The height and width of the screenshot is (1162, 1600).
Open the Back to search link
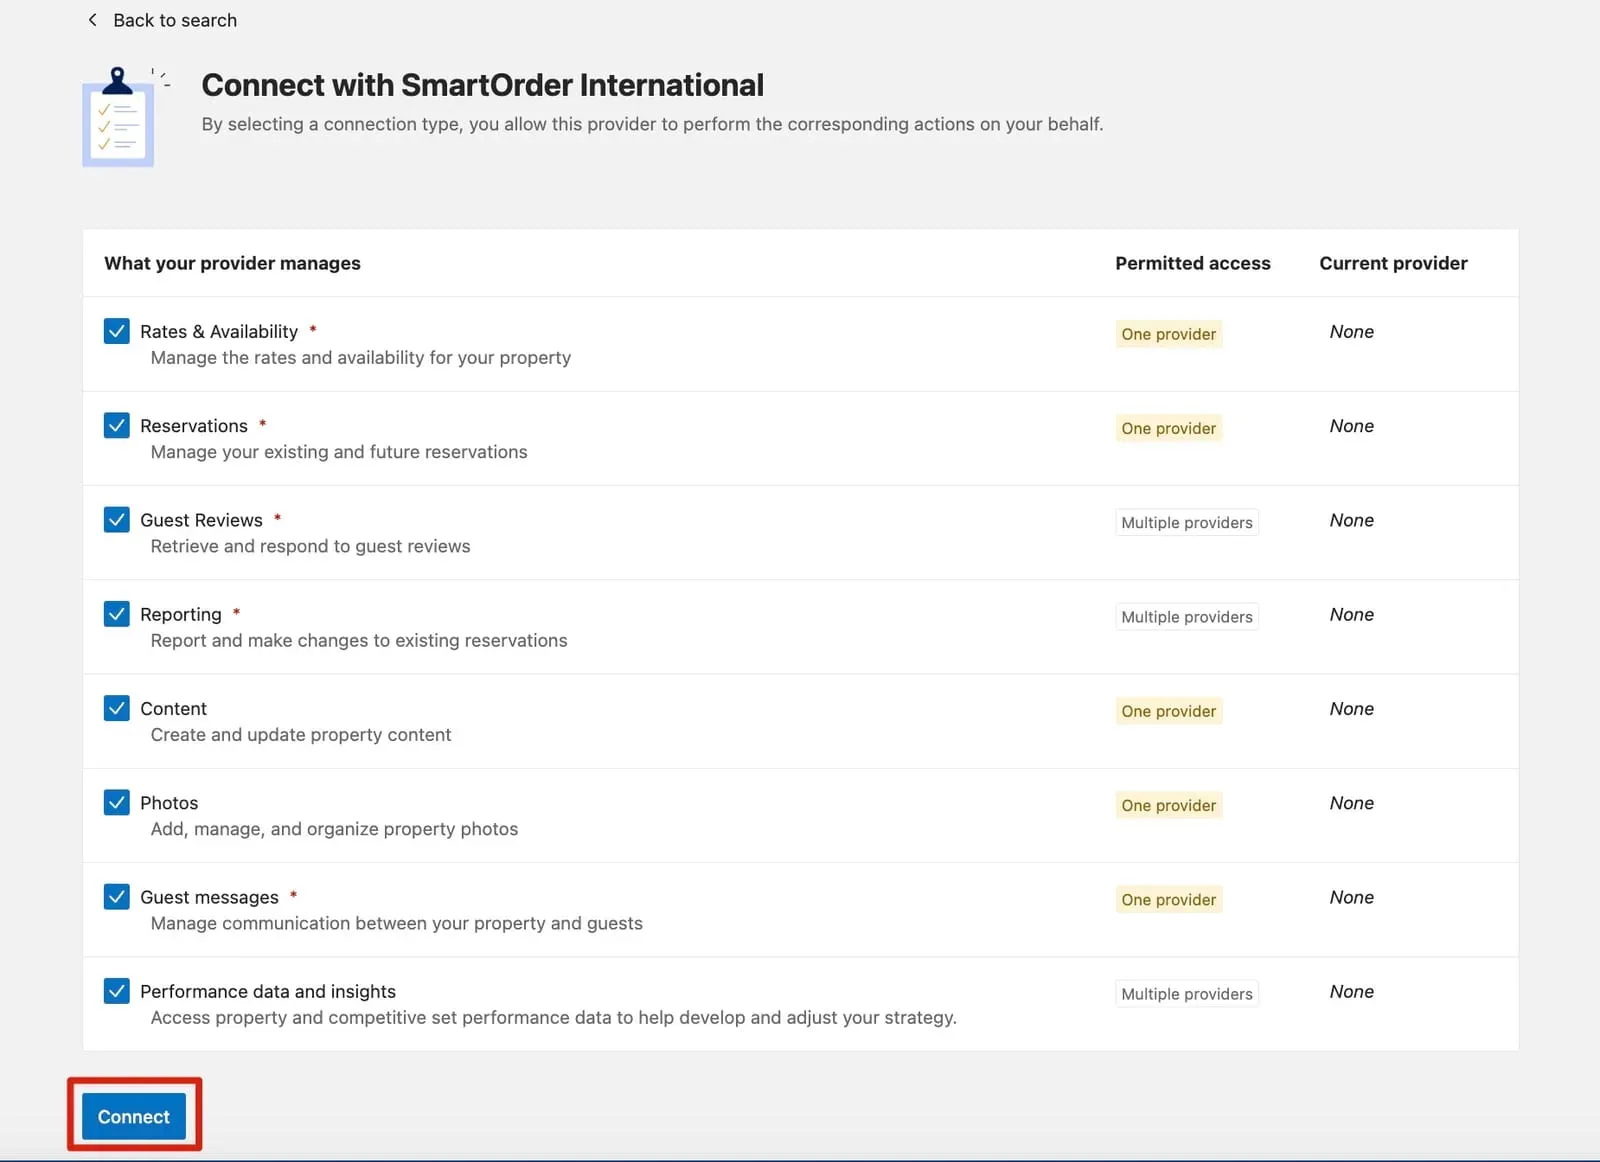pos(175,19)
